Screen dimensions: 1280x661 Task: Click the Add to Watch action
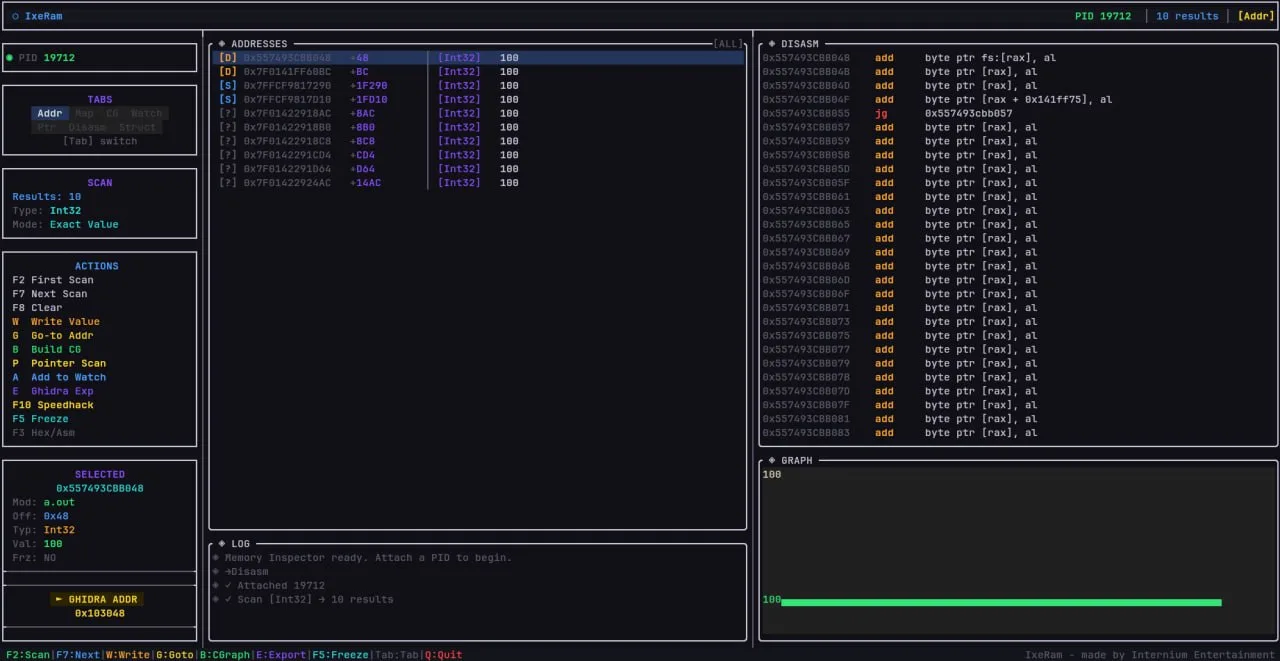(x=59, y=377)
